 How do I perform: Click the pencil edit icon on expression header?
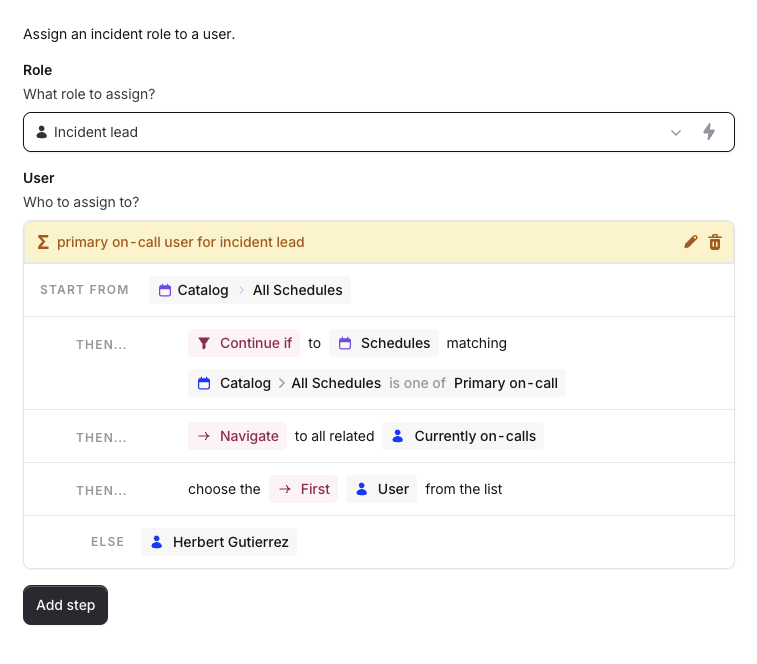[x=690, y=242]
